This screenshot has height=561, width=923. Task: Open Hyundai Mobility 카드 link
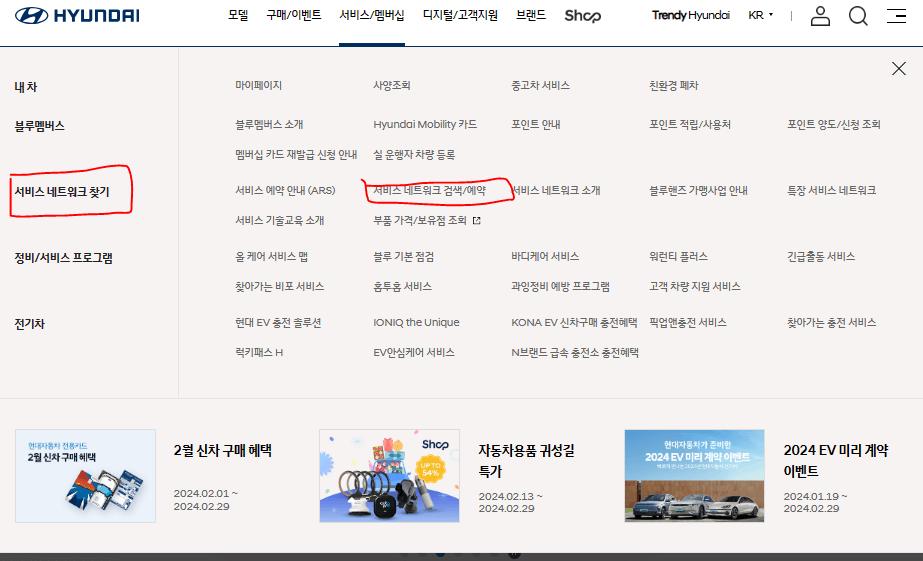coord(425,124)
